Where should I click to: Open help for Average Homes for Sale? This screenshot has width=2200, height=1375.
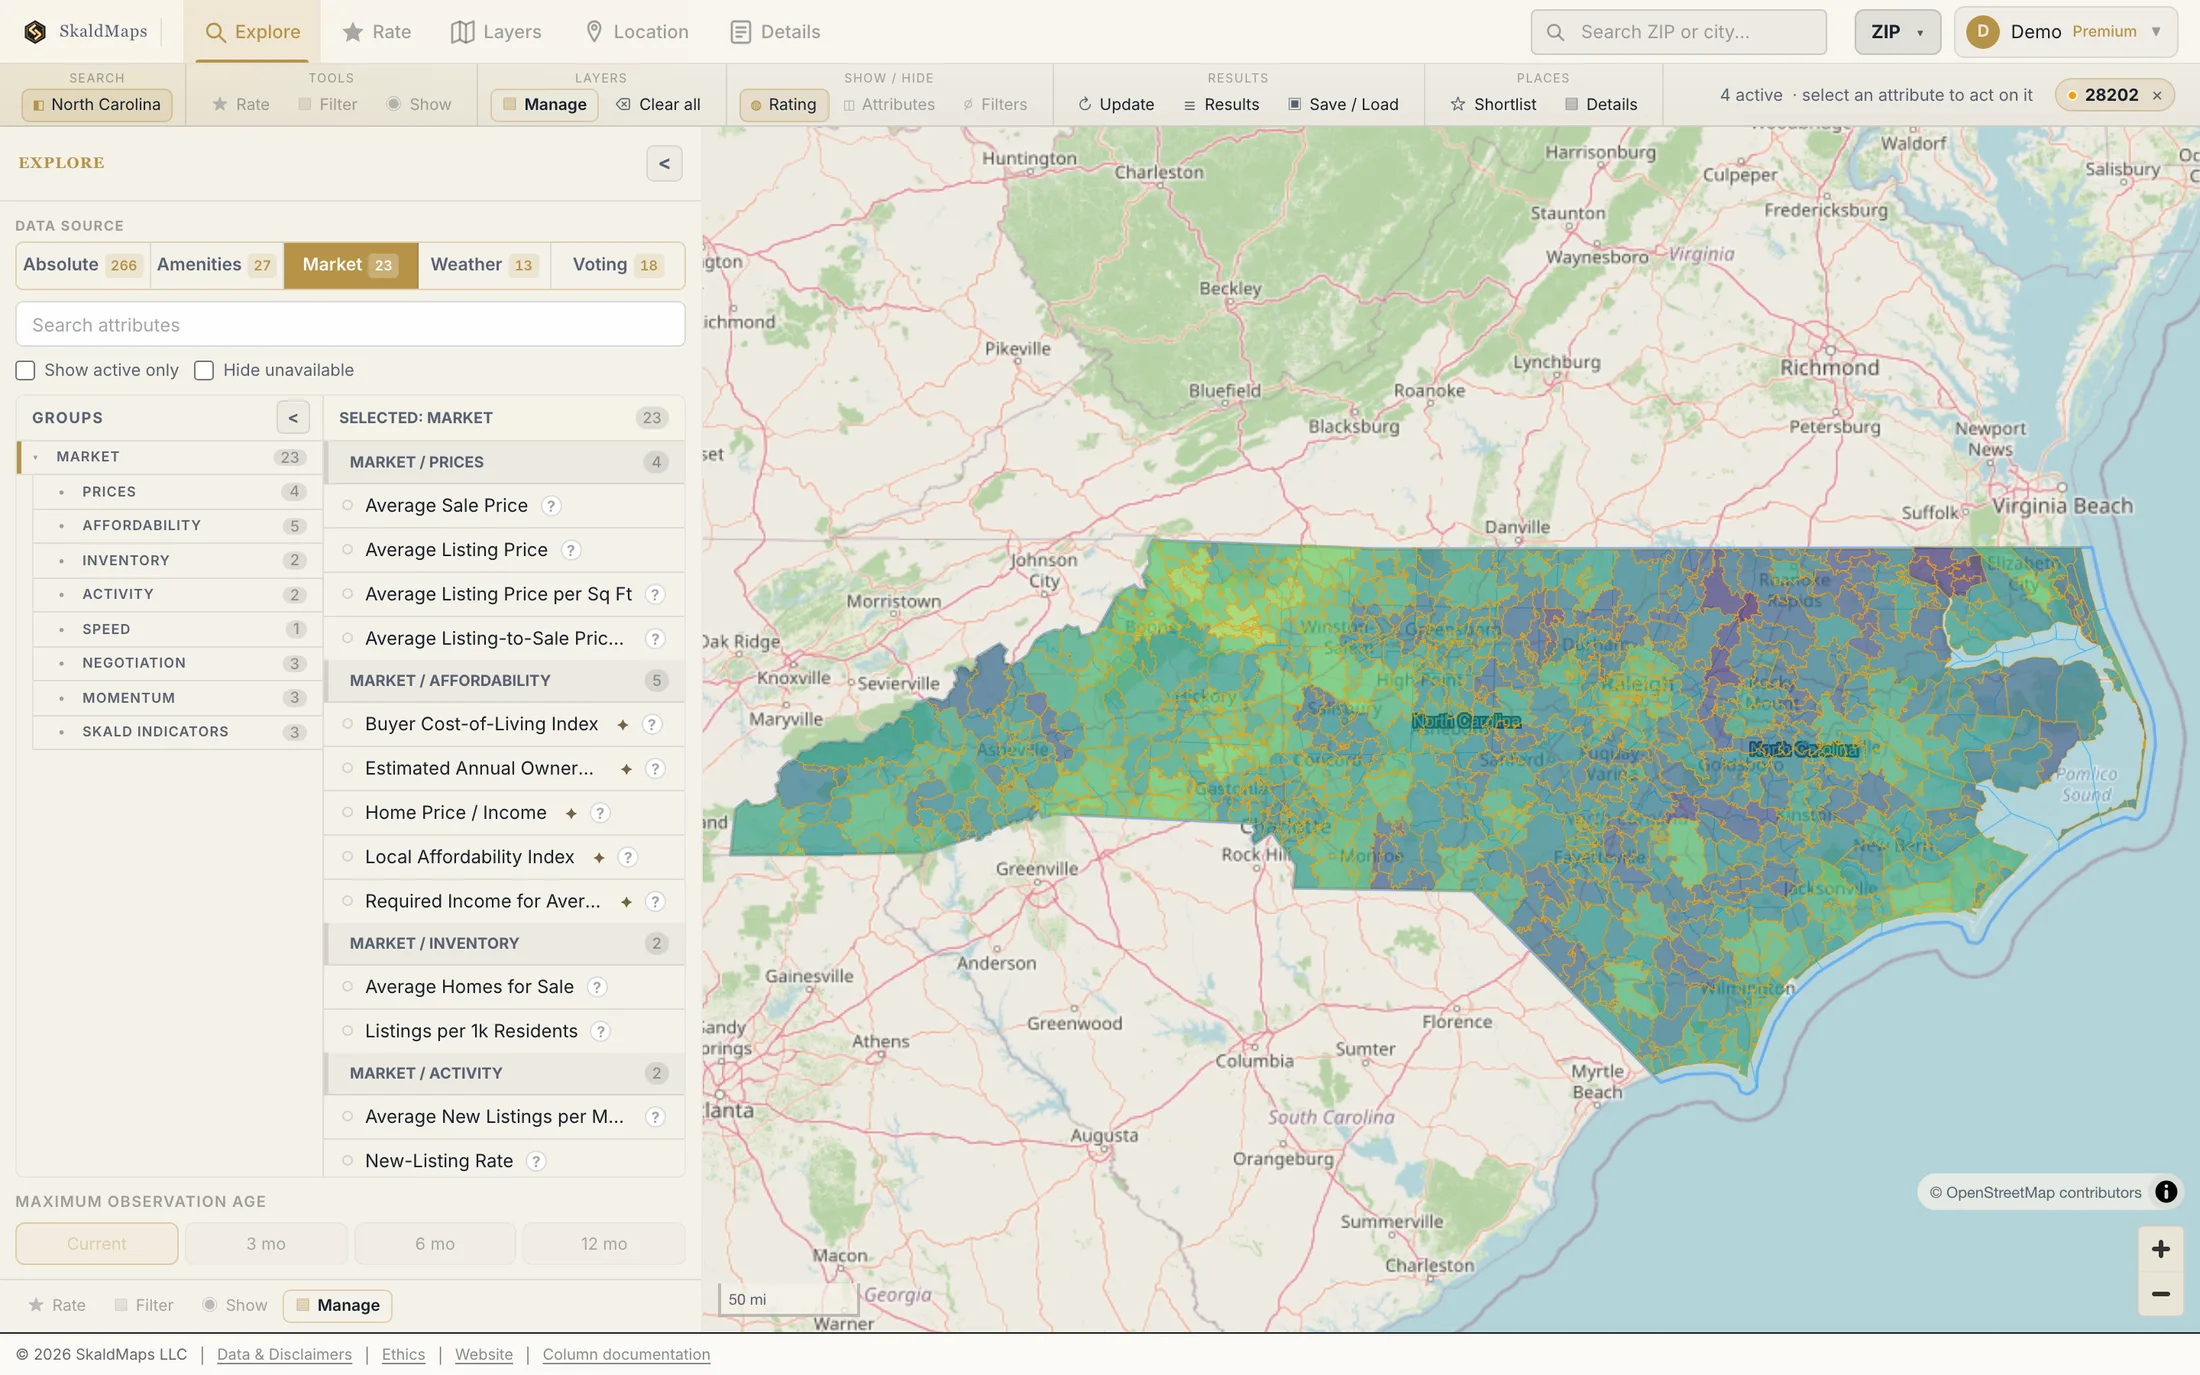[x=596, y=987]
